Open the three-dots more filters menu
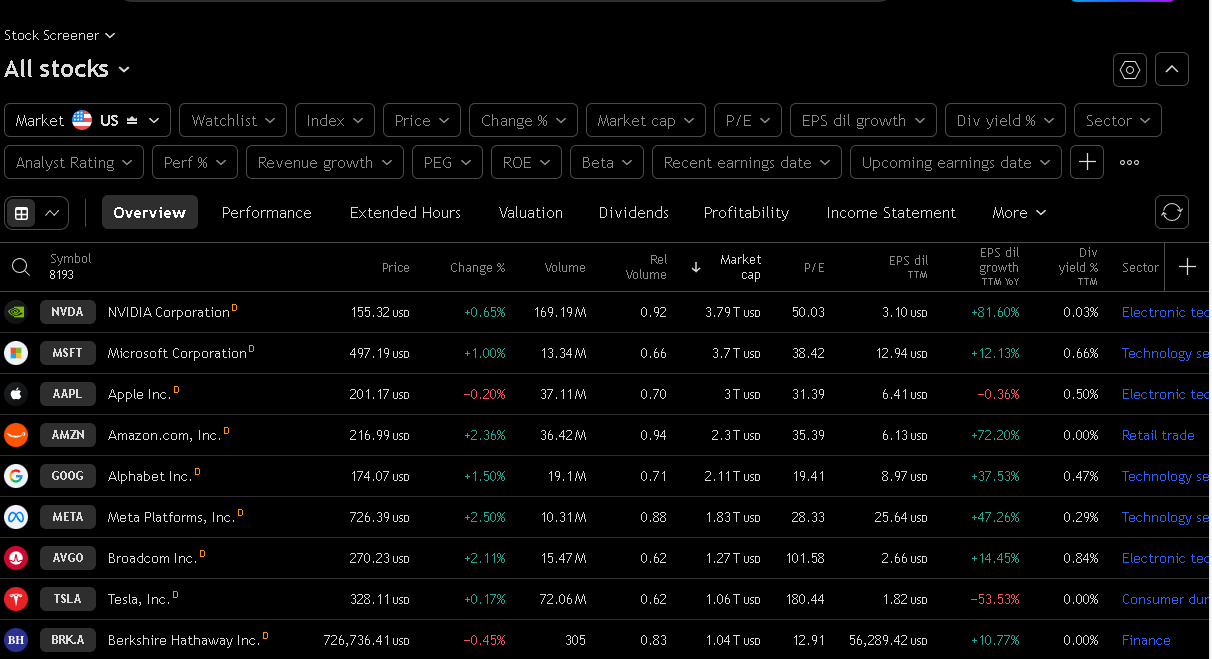 point(1129,162)
